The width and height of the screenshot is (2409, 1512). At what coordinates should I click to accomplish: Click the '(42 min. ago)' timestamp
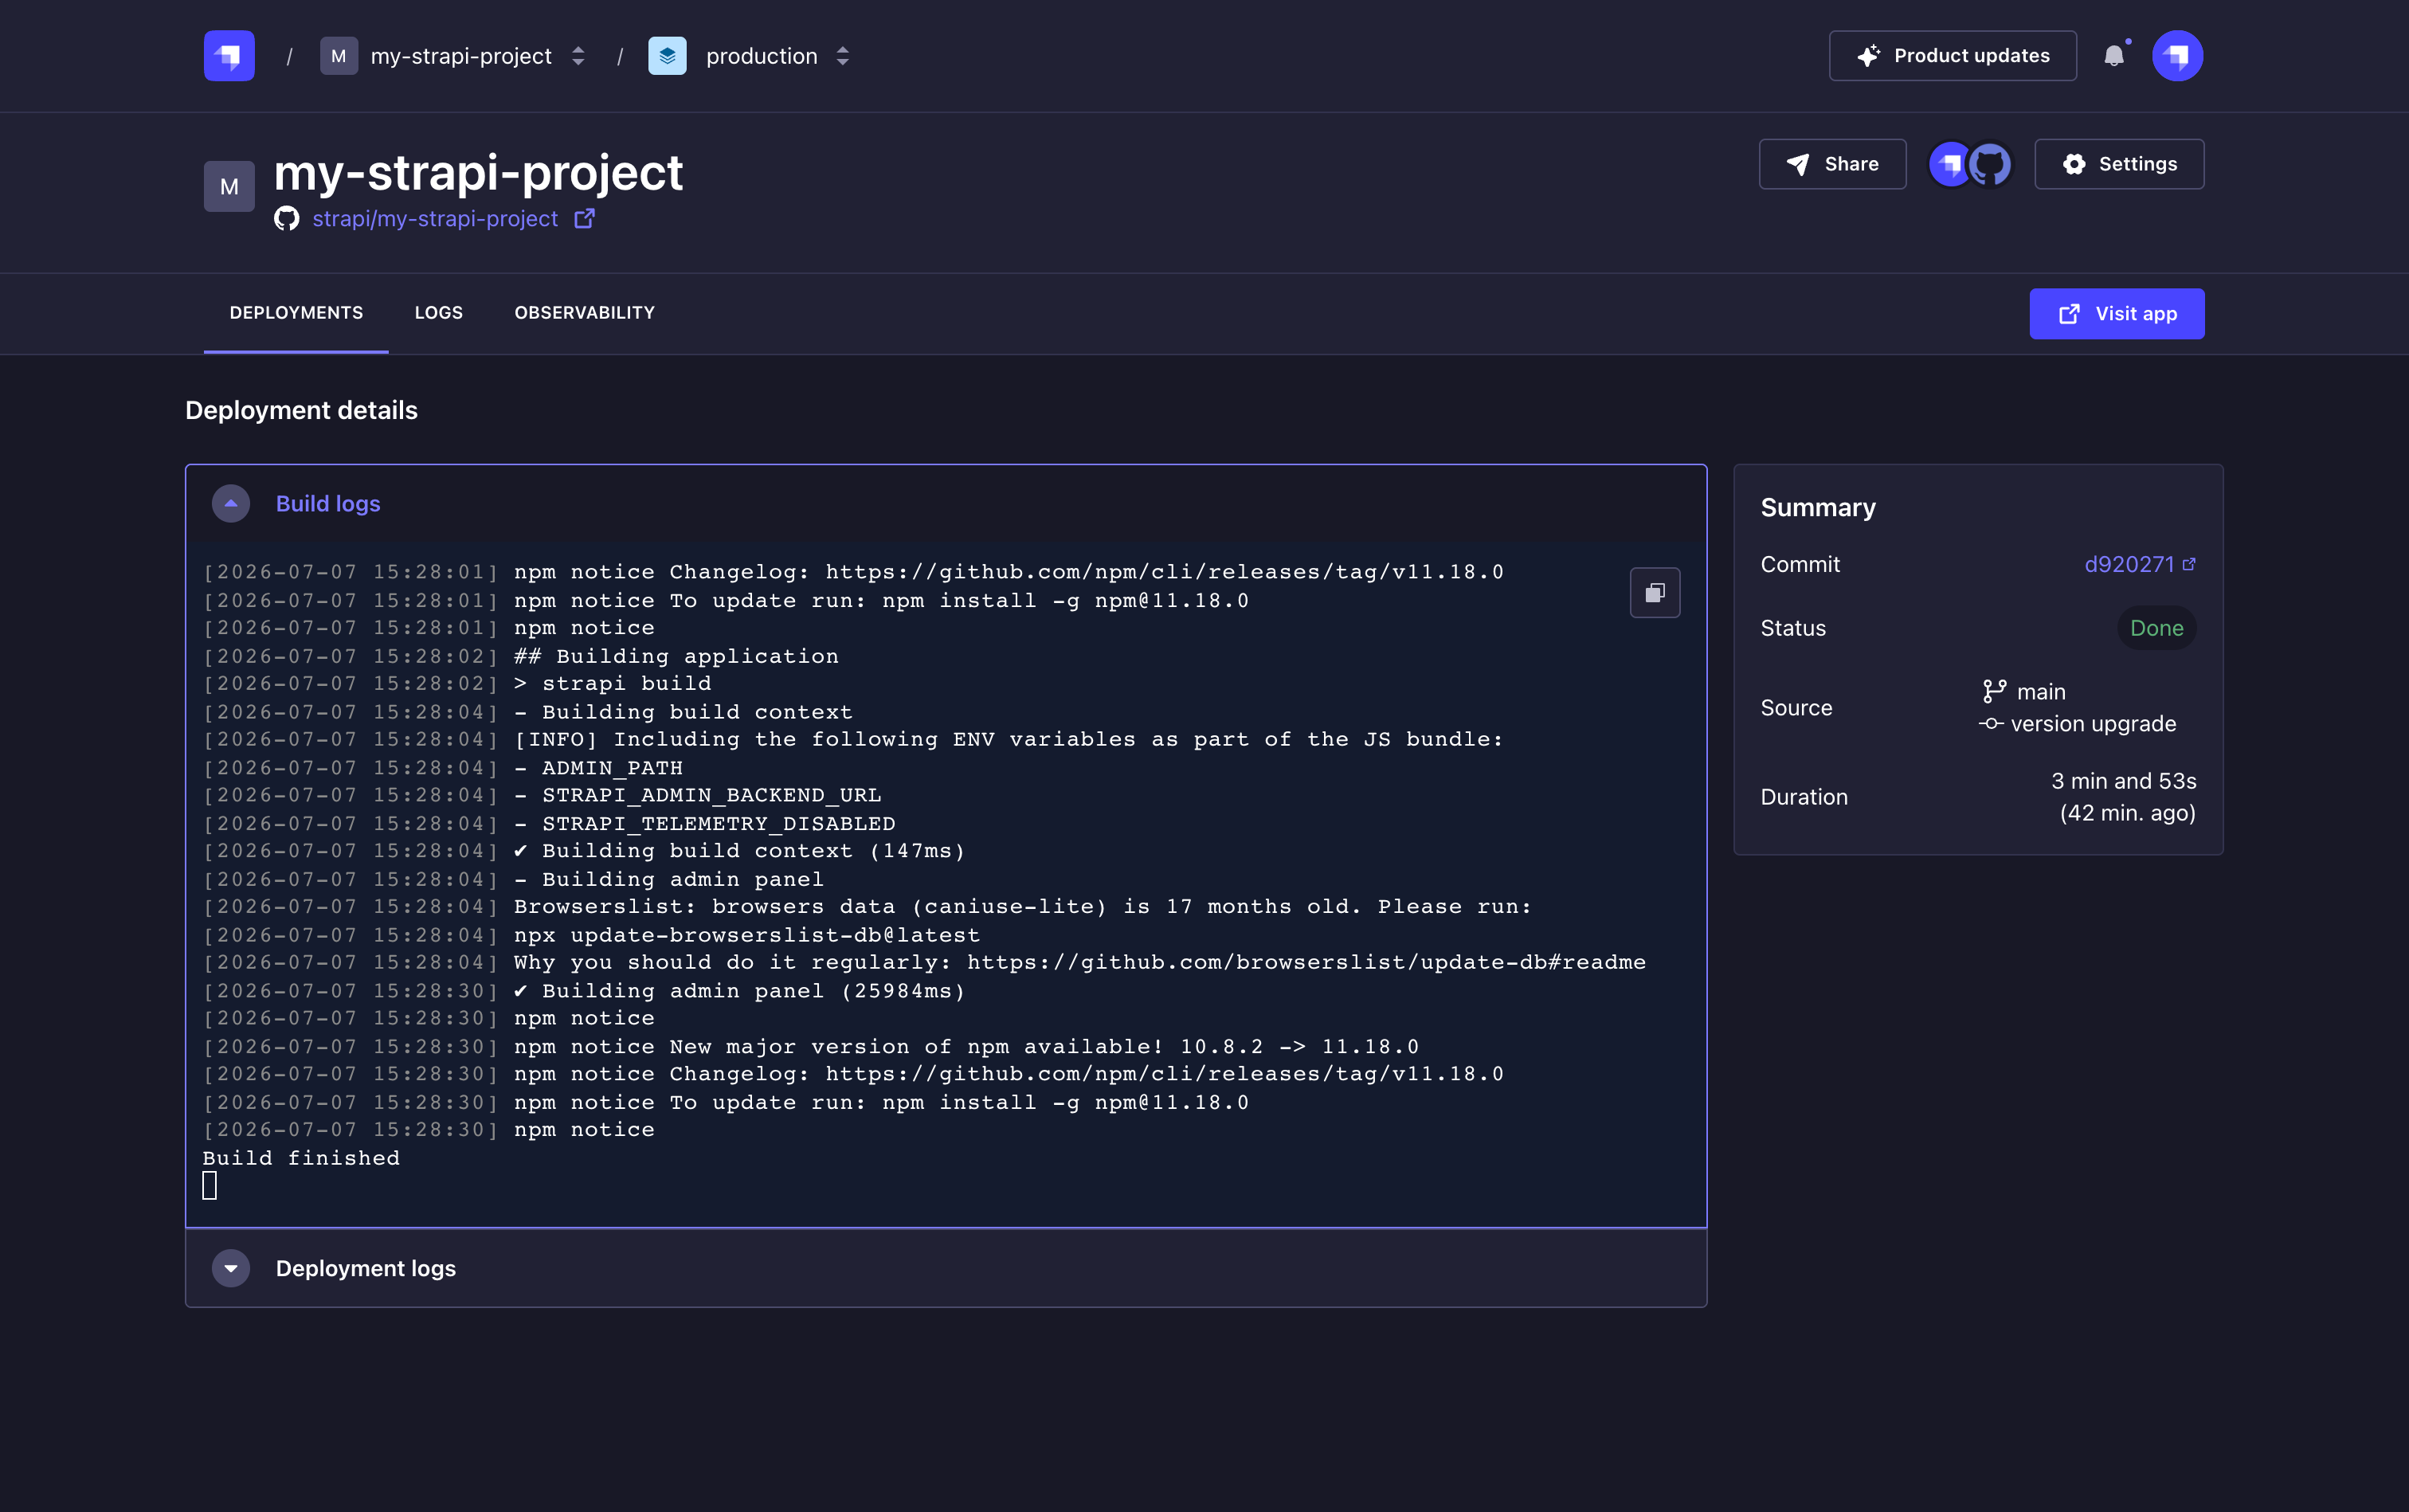tap(2128, 813)
